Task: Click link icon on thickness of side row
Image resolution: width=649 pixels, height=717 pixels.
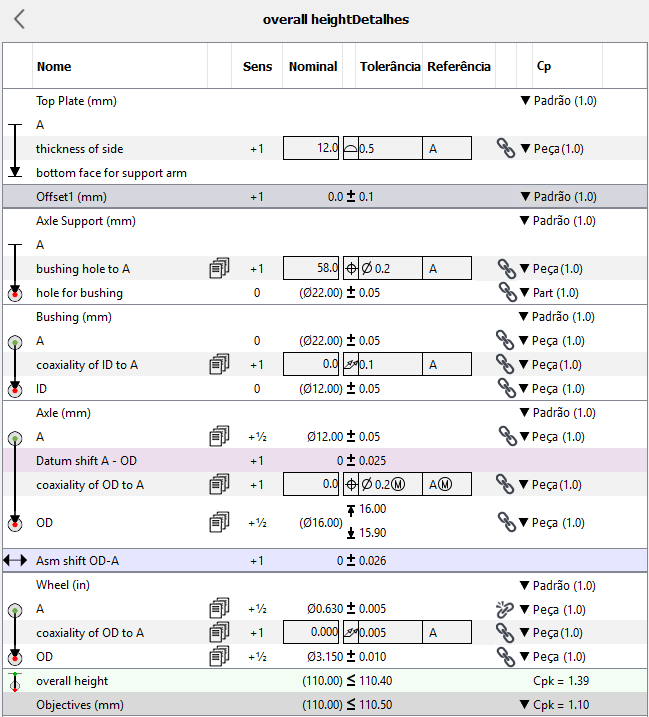Action: click(x=506, y=148)
